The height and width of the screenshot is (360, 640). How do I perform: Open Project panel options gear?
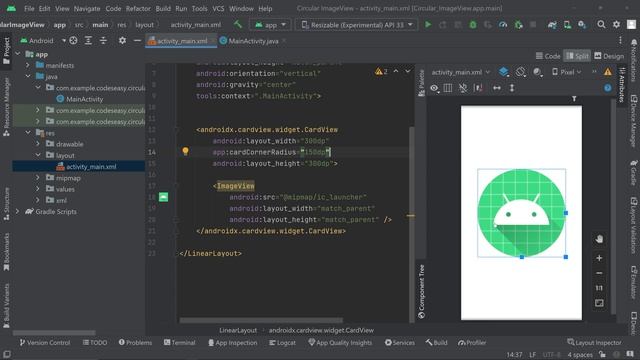pos(122,40)
